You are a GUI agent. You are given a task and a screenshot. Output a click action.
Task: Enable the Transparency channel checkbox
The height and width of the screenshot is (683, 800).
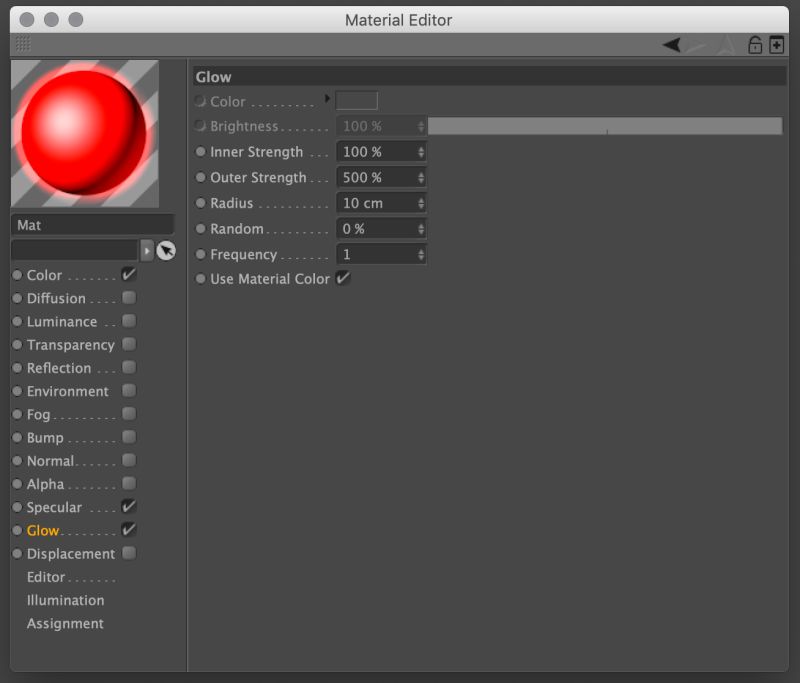(x=129, y=344)
